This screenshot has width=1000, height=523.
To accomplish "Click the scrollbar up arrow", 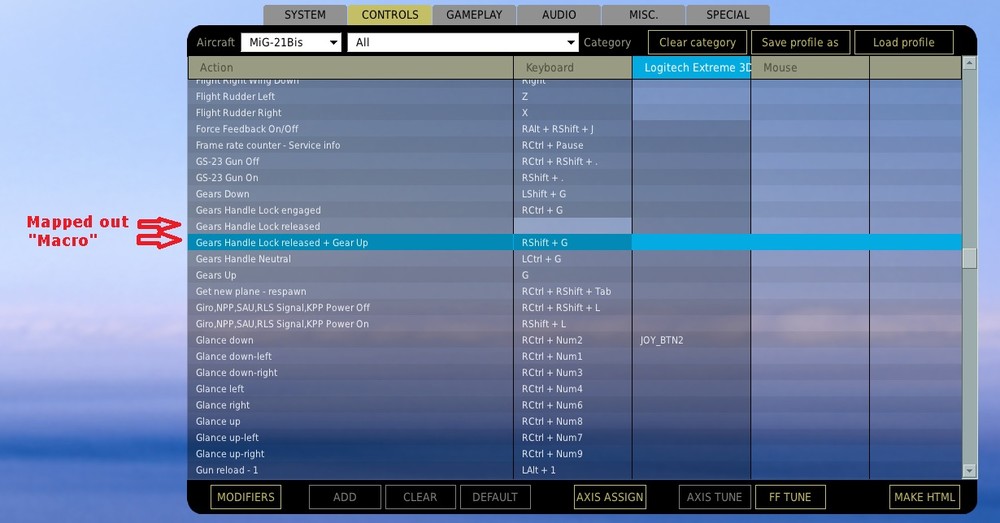I will (x=969, y=63).
